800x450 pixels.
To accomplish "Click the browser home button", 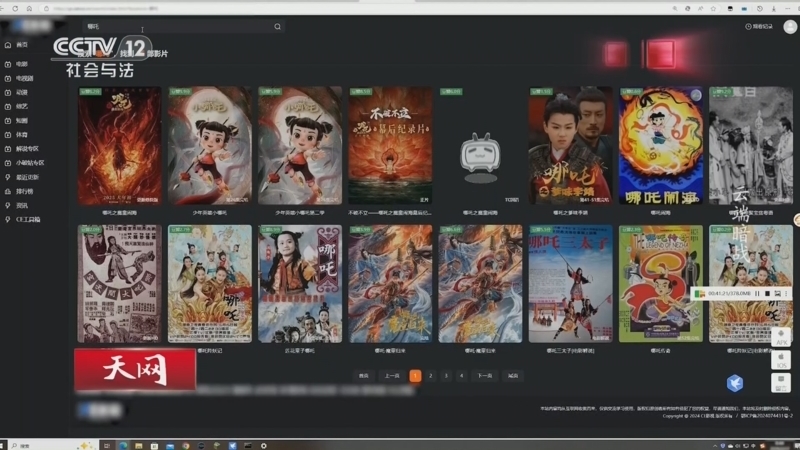I will point(29,9).
